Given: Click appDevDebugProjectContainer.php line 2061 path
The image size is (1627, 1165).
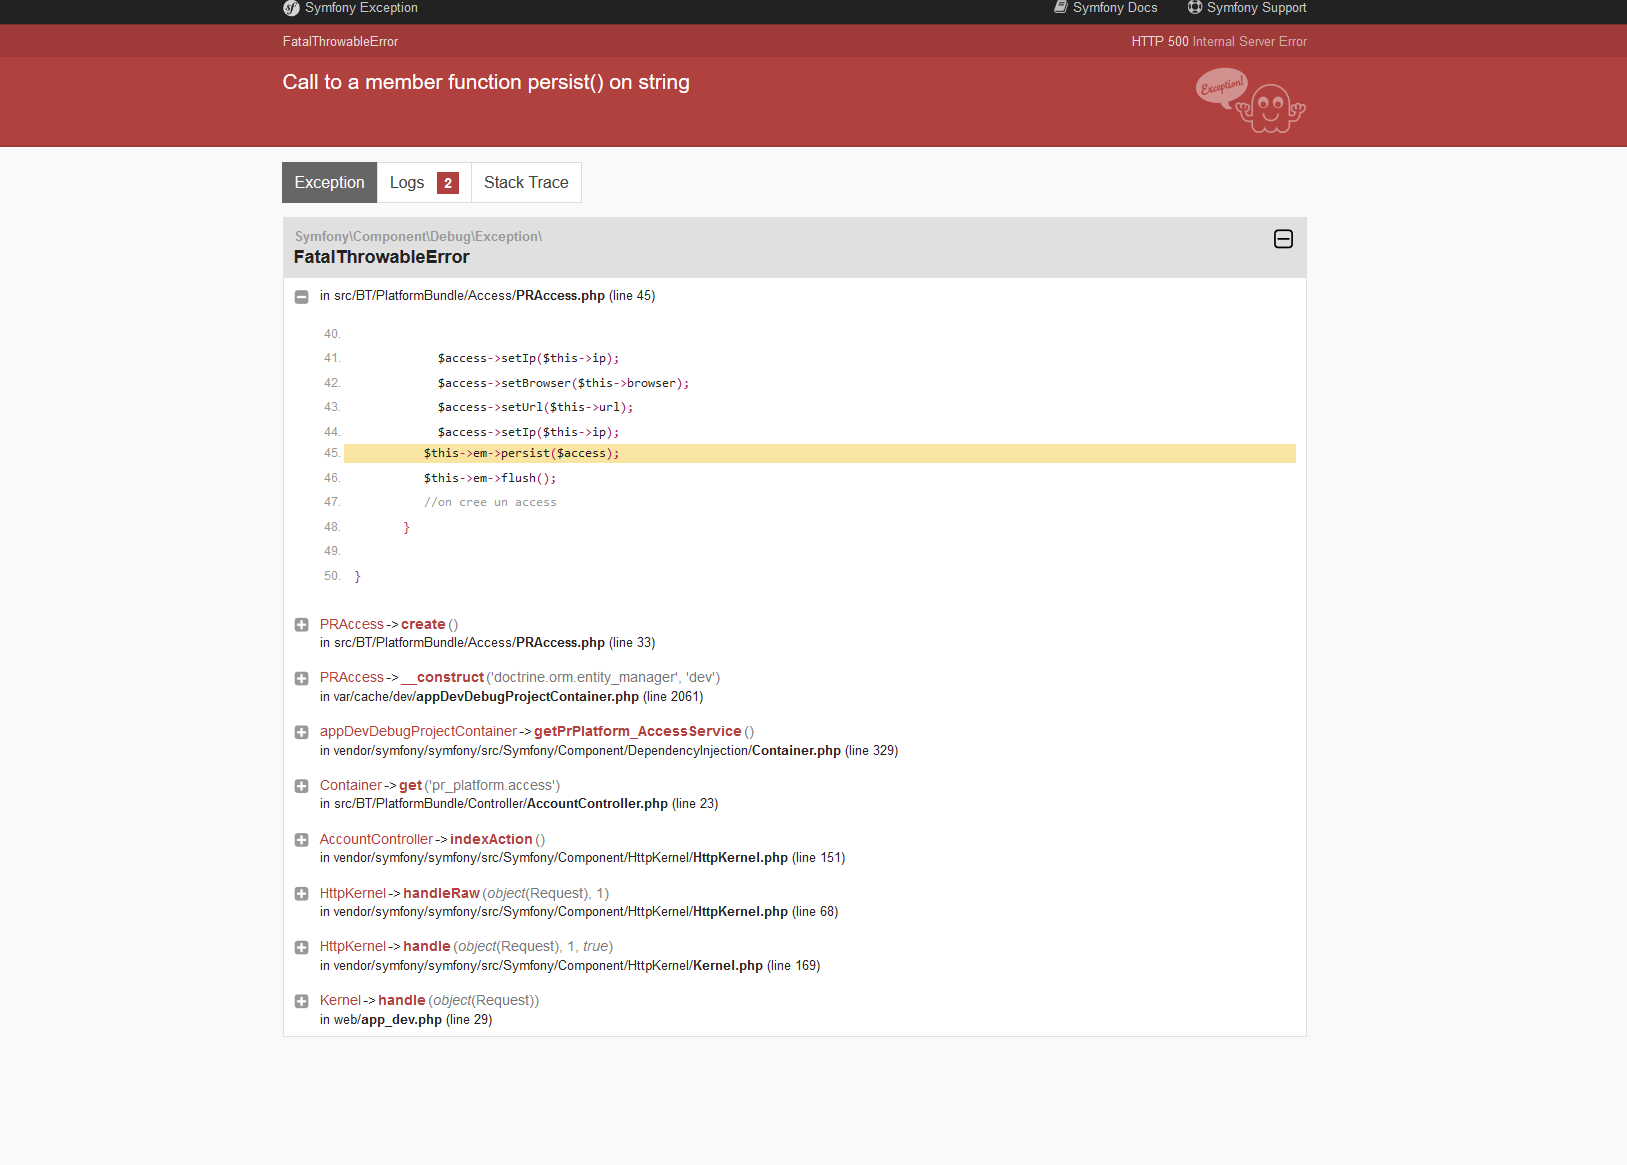Looking at the screenshot, I should coord(511,697).
